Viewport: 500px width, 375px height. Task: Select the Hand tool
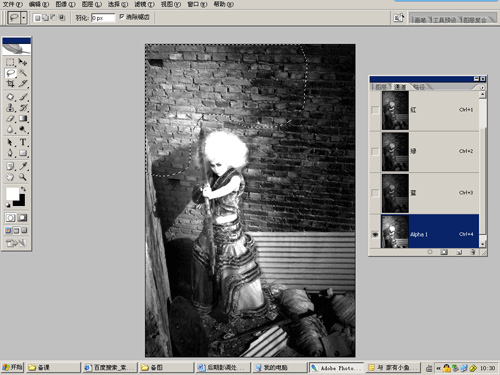tap(10, 177)
